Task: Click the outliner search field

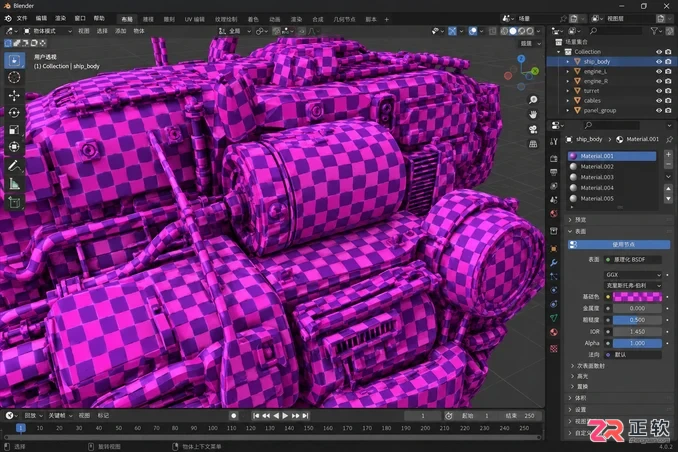Action: click(614, 31)
